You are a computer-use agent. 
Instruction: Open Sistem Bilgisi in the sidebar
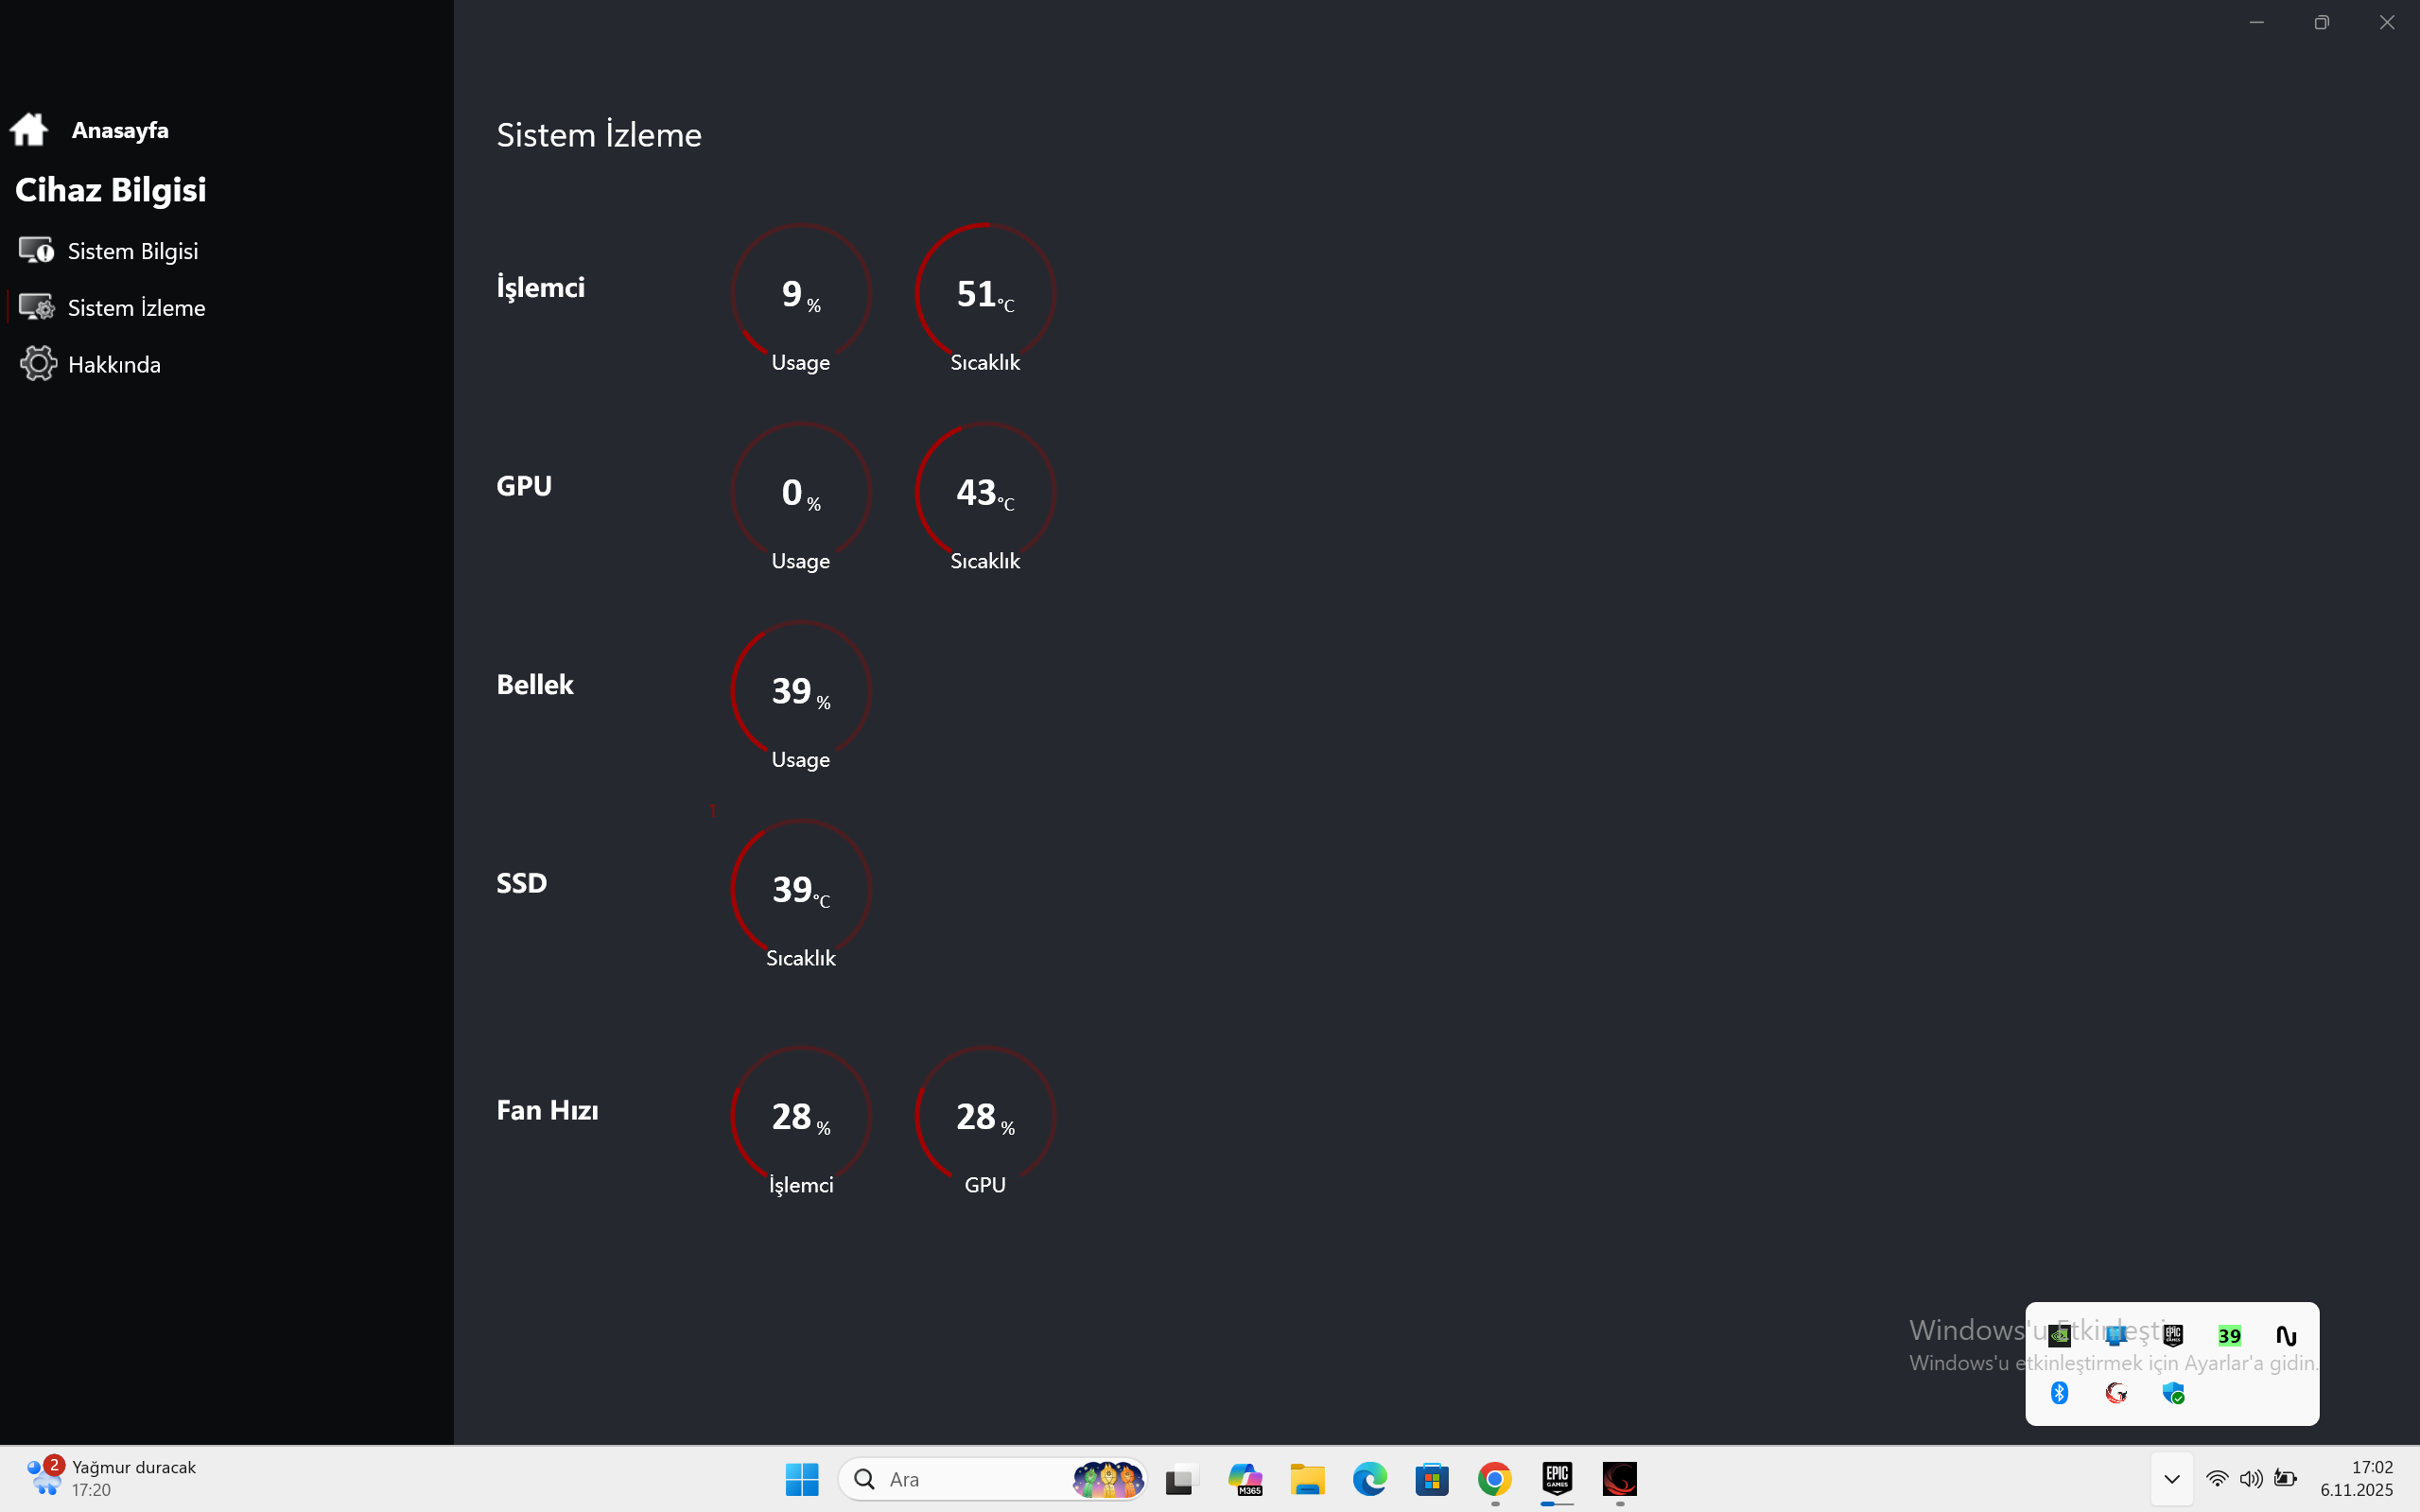[x=109, y=251]
